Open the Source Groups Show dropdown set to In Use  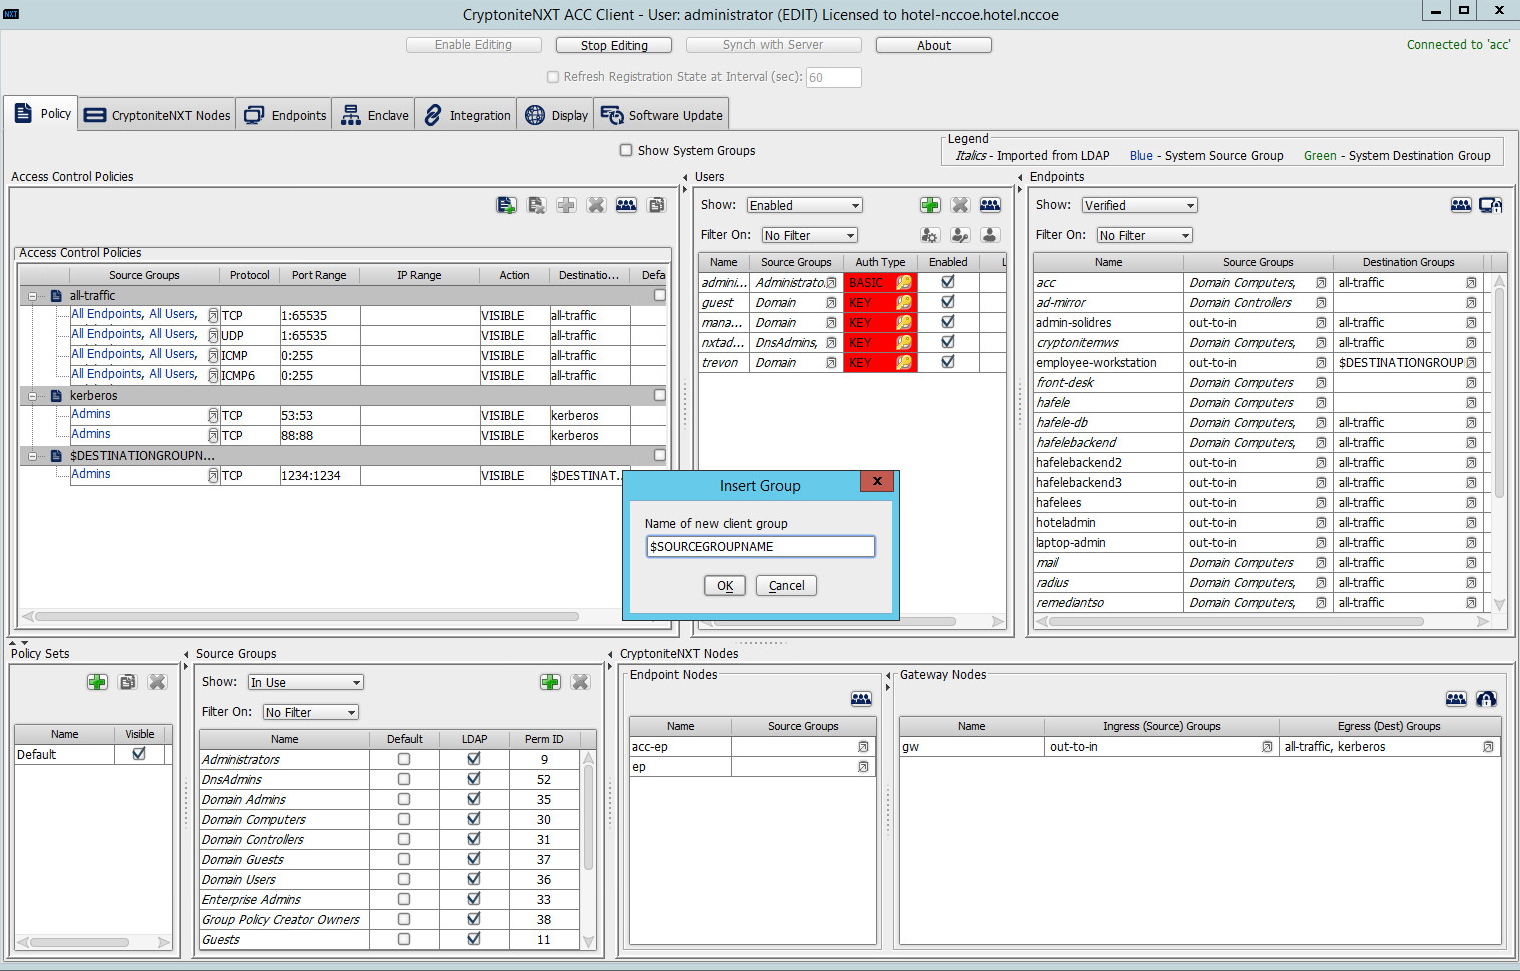305,682
